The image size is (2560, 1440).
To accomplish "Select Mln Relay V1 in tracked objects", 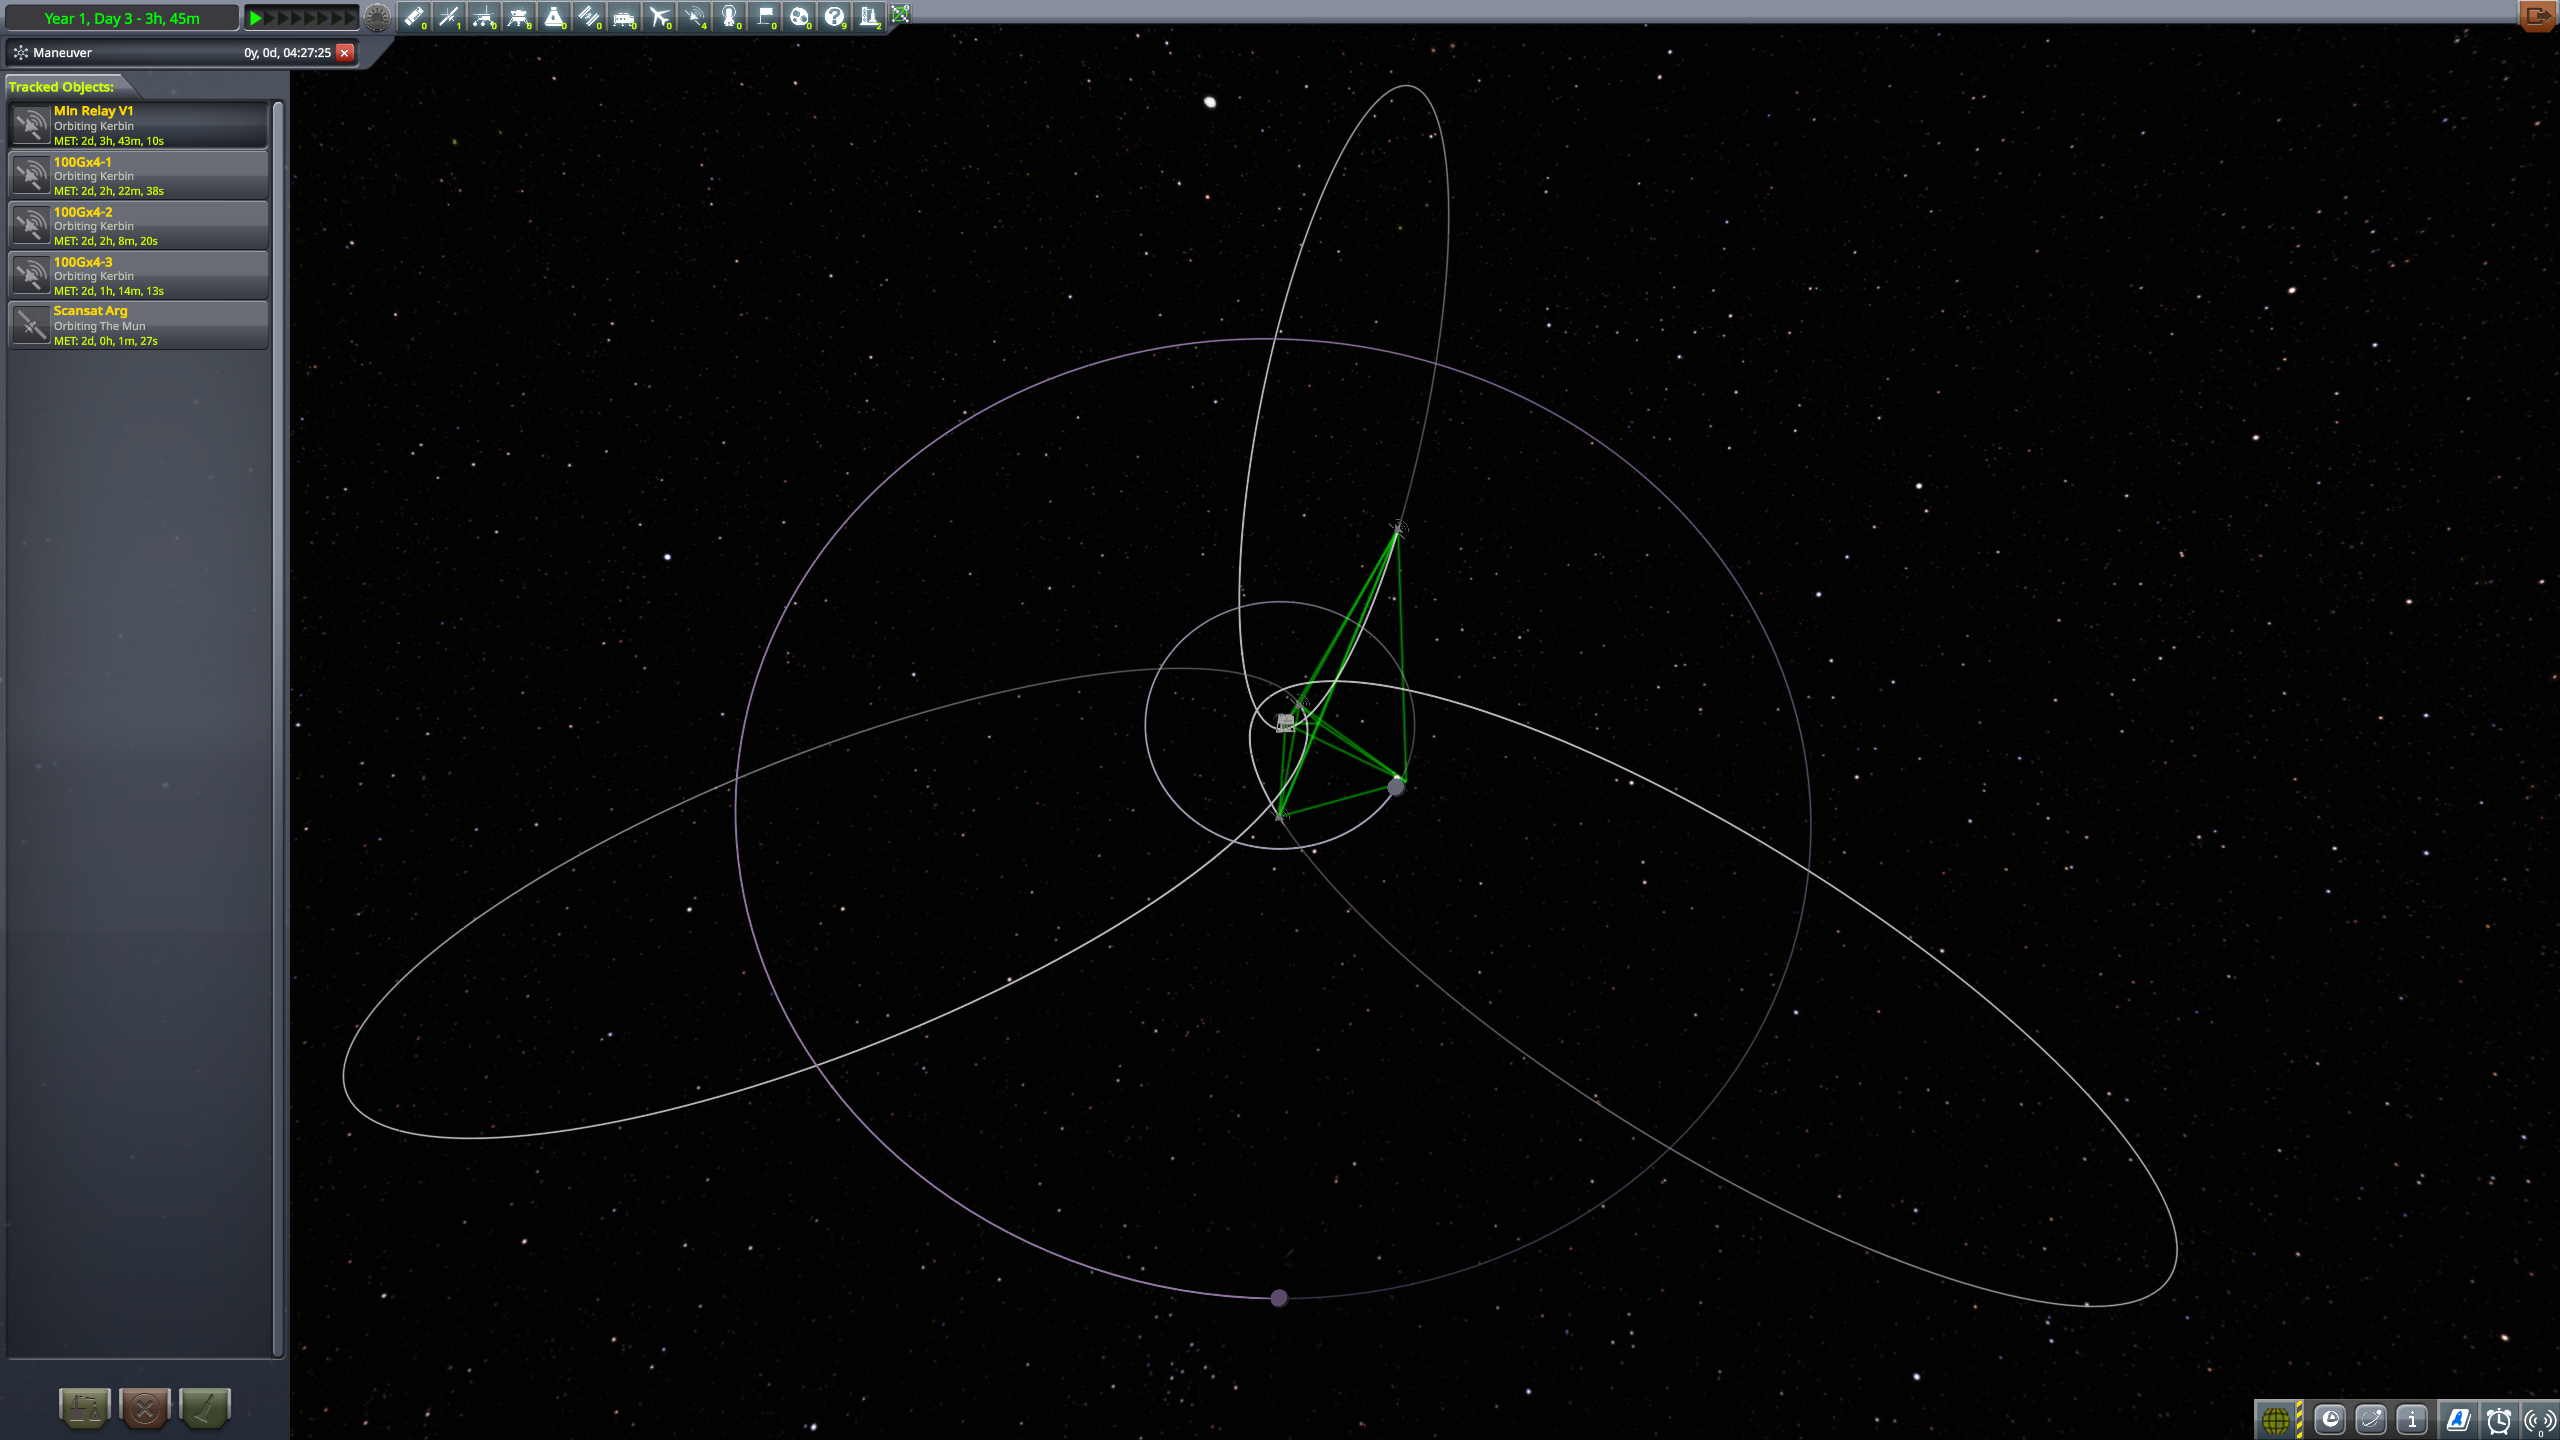I will [x=140, y=125].
